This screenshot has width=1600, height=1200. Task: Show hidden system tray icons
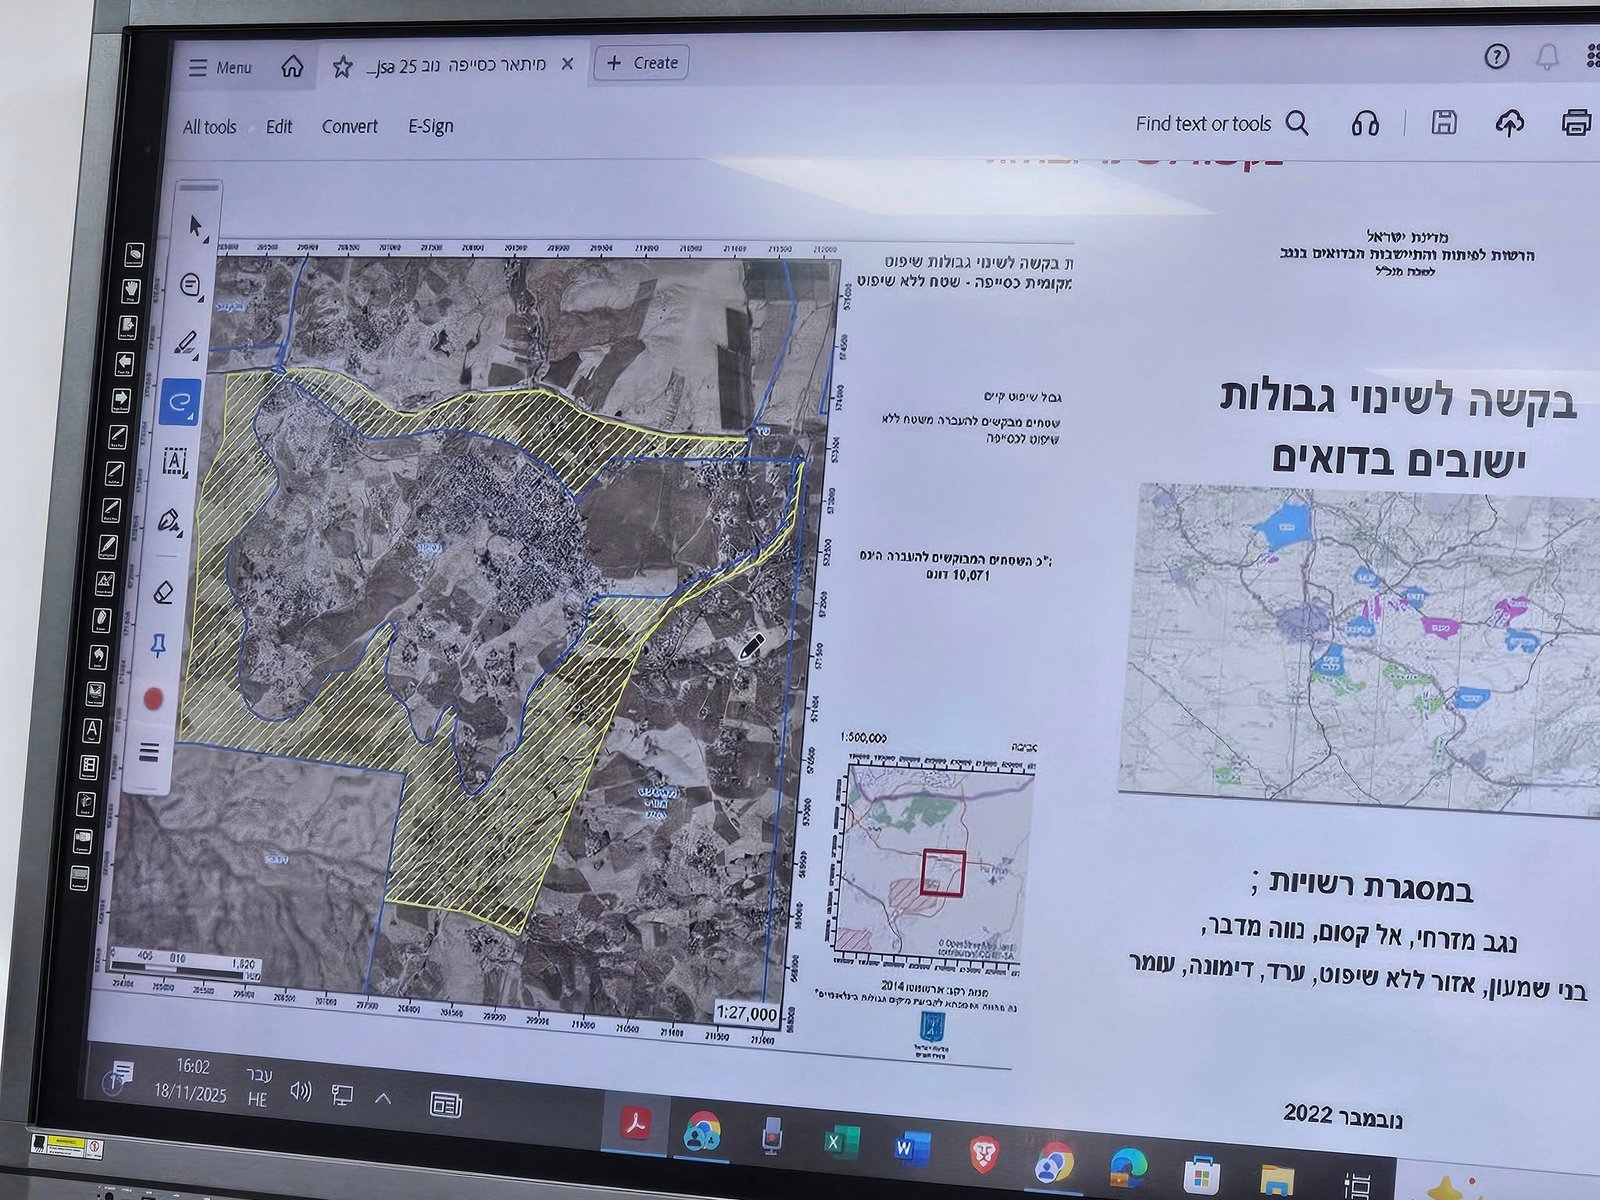click(382, 1098)
